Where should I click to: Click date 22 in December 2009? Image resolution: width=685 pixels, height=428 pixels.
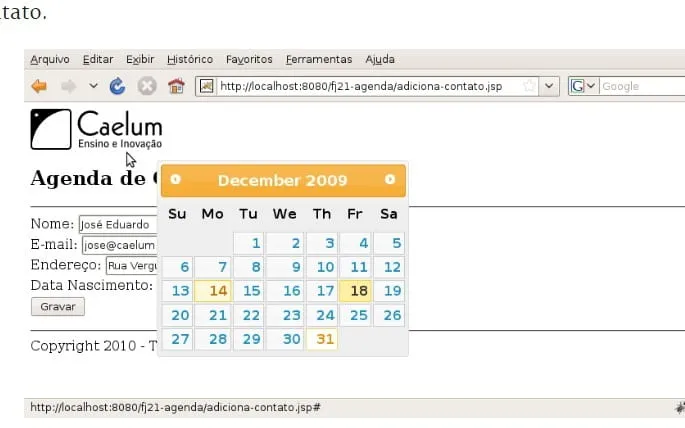[x=249, y=315]
